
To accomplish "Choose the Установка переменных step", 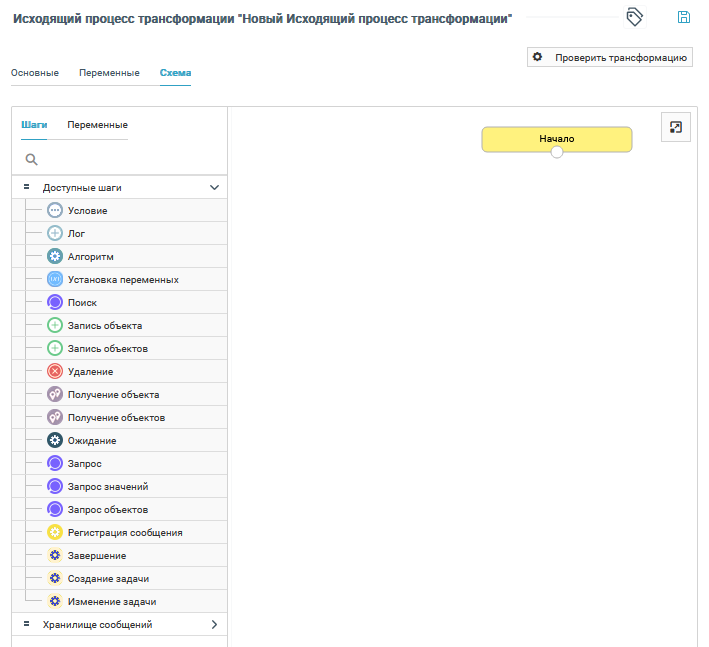I will pyautogui.click(x=122, y=280).
